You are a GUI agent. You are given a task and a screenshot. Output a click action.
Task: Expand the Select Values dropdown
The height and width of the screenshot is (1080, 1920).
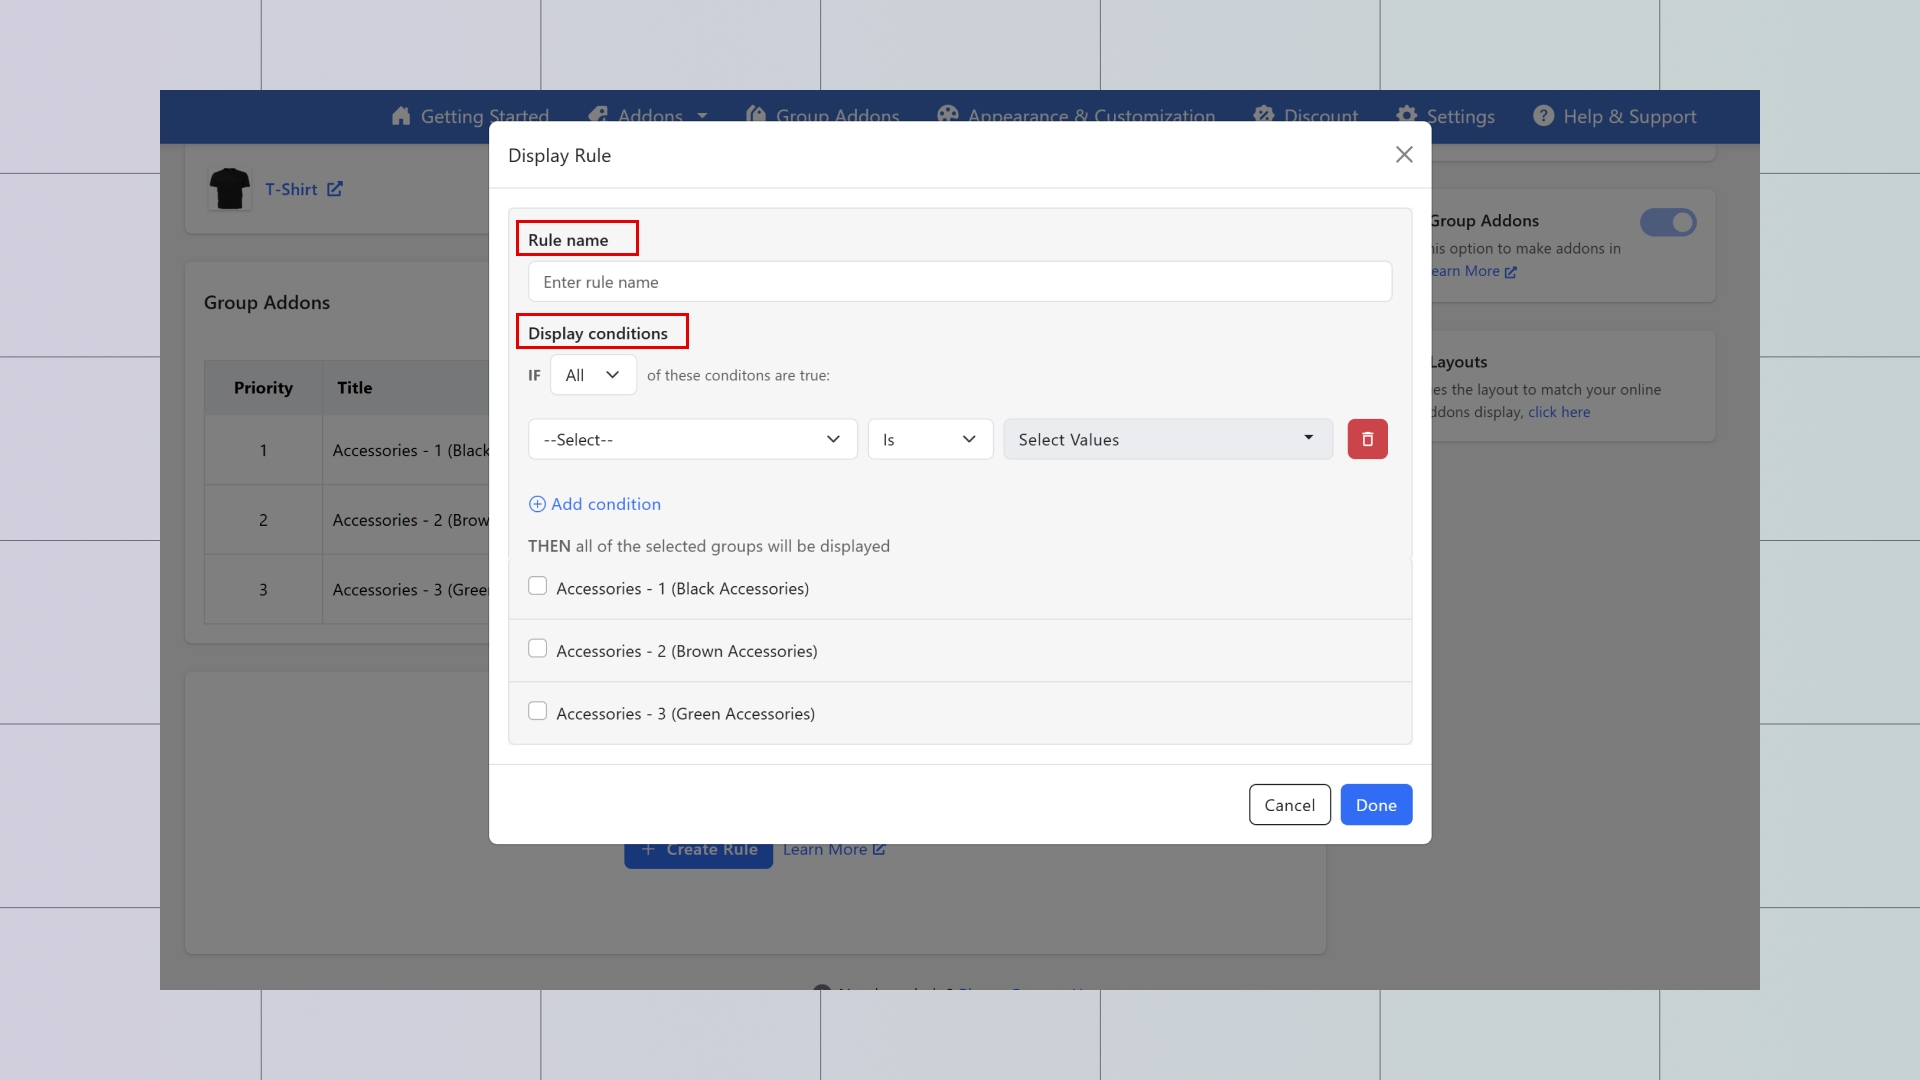tap(1167, 439)
